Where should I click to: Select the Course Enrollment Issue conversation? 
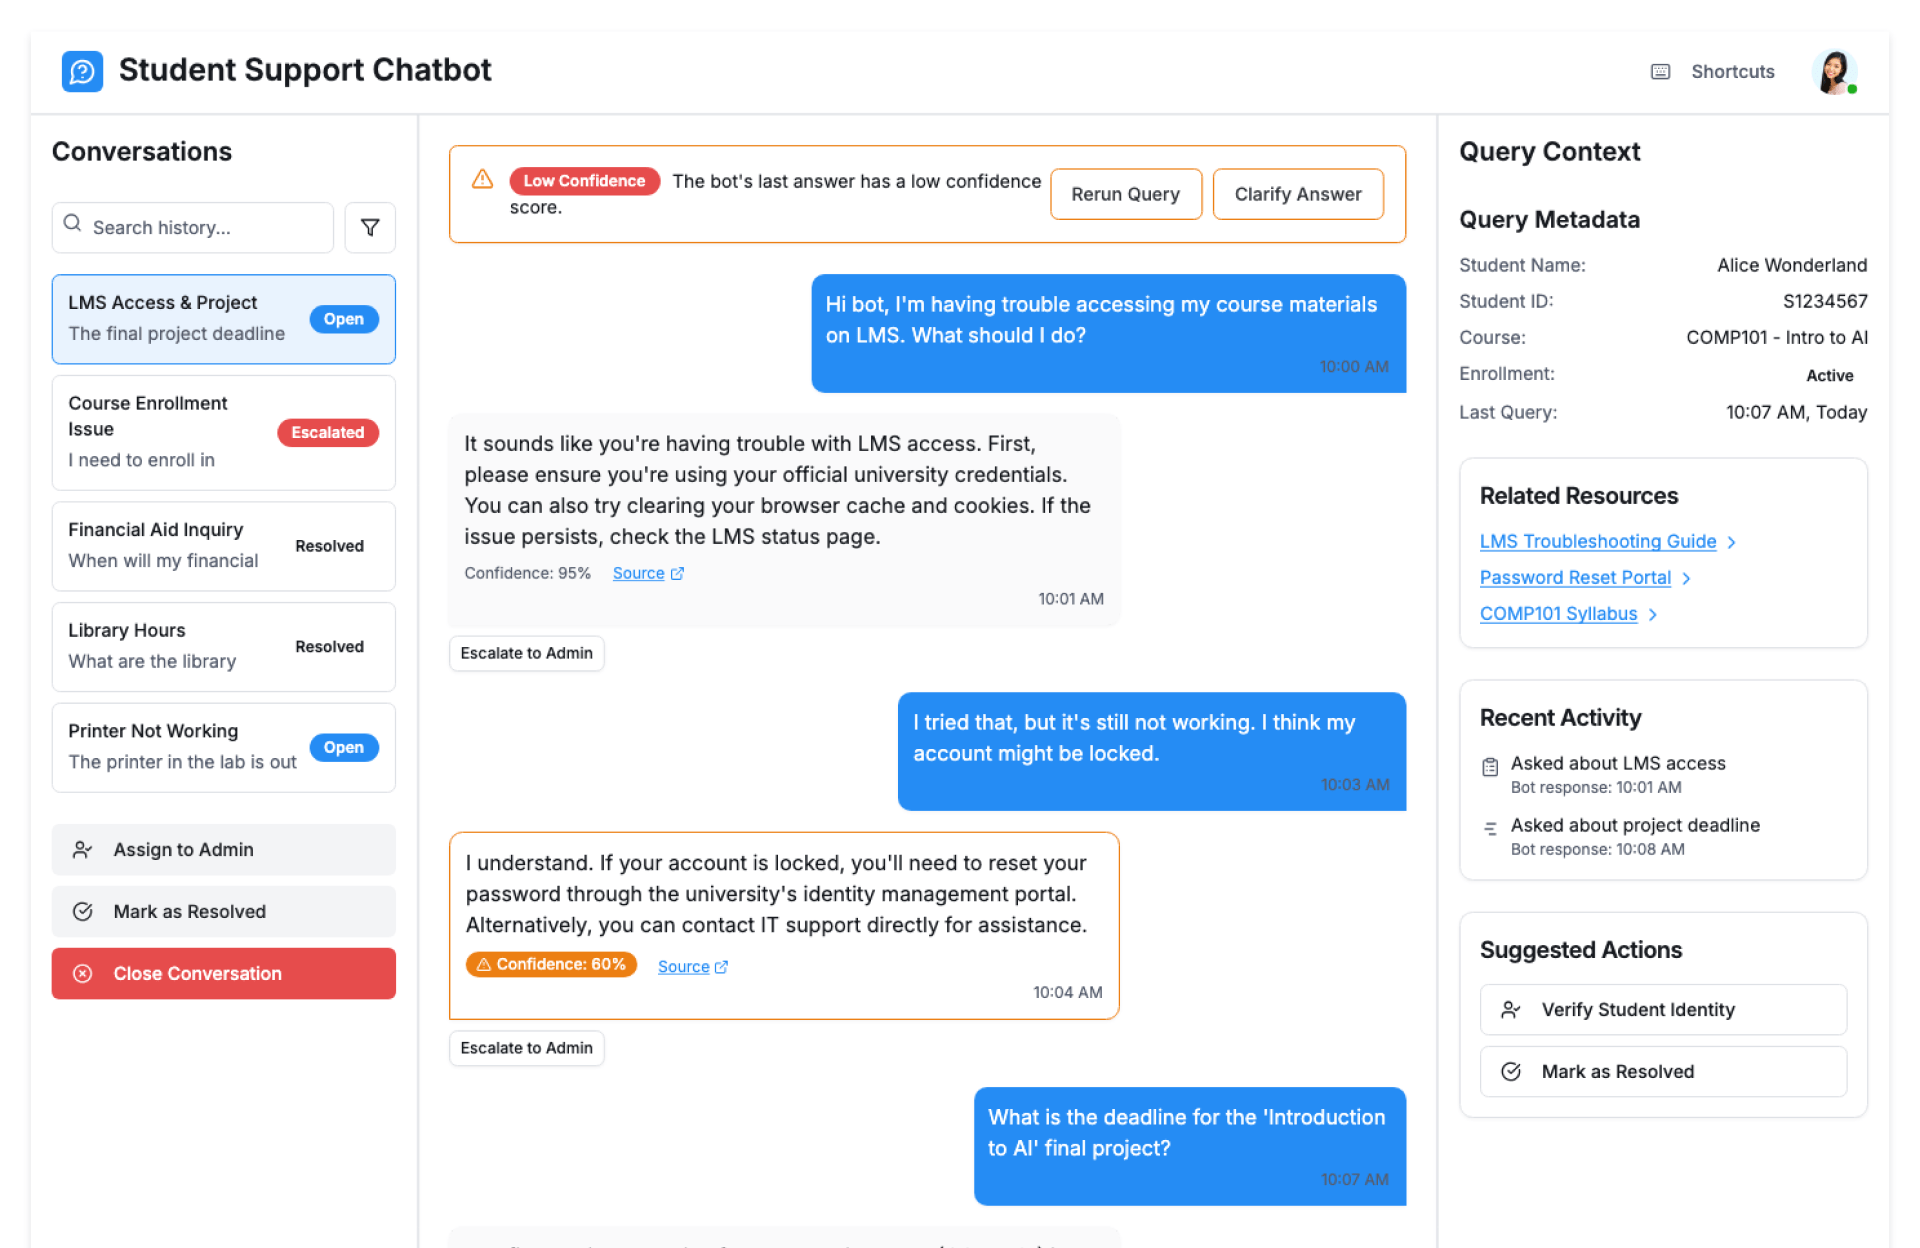tap(223, 432)
